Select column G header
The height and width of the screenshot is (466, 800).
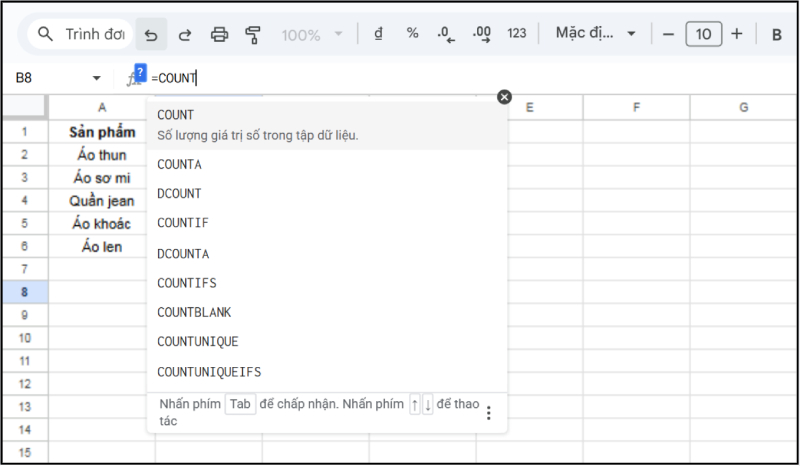pos(743,108)
